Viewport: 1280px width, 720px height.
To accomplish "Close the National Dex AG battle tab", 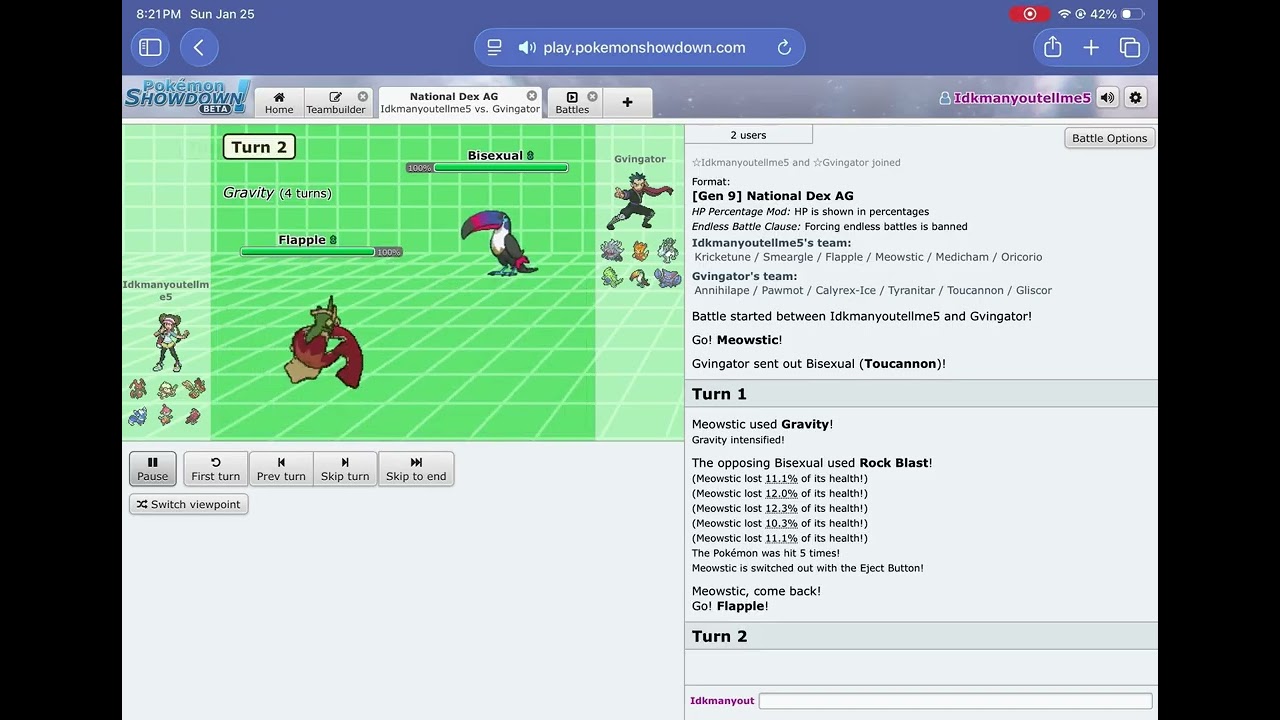I will (x=532, y=96).
